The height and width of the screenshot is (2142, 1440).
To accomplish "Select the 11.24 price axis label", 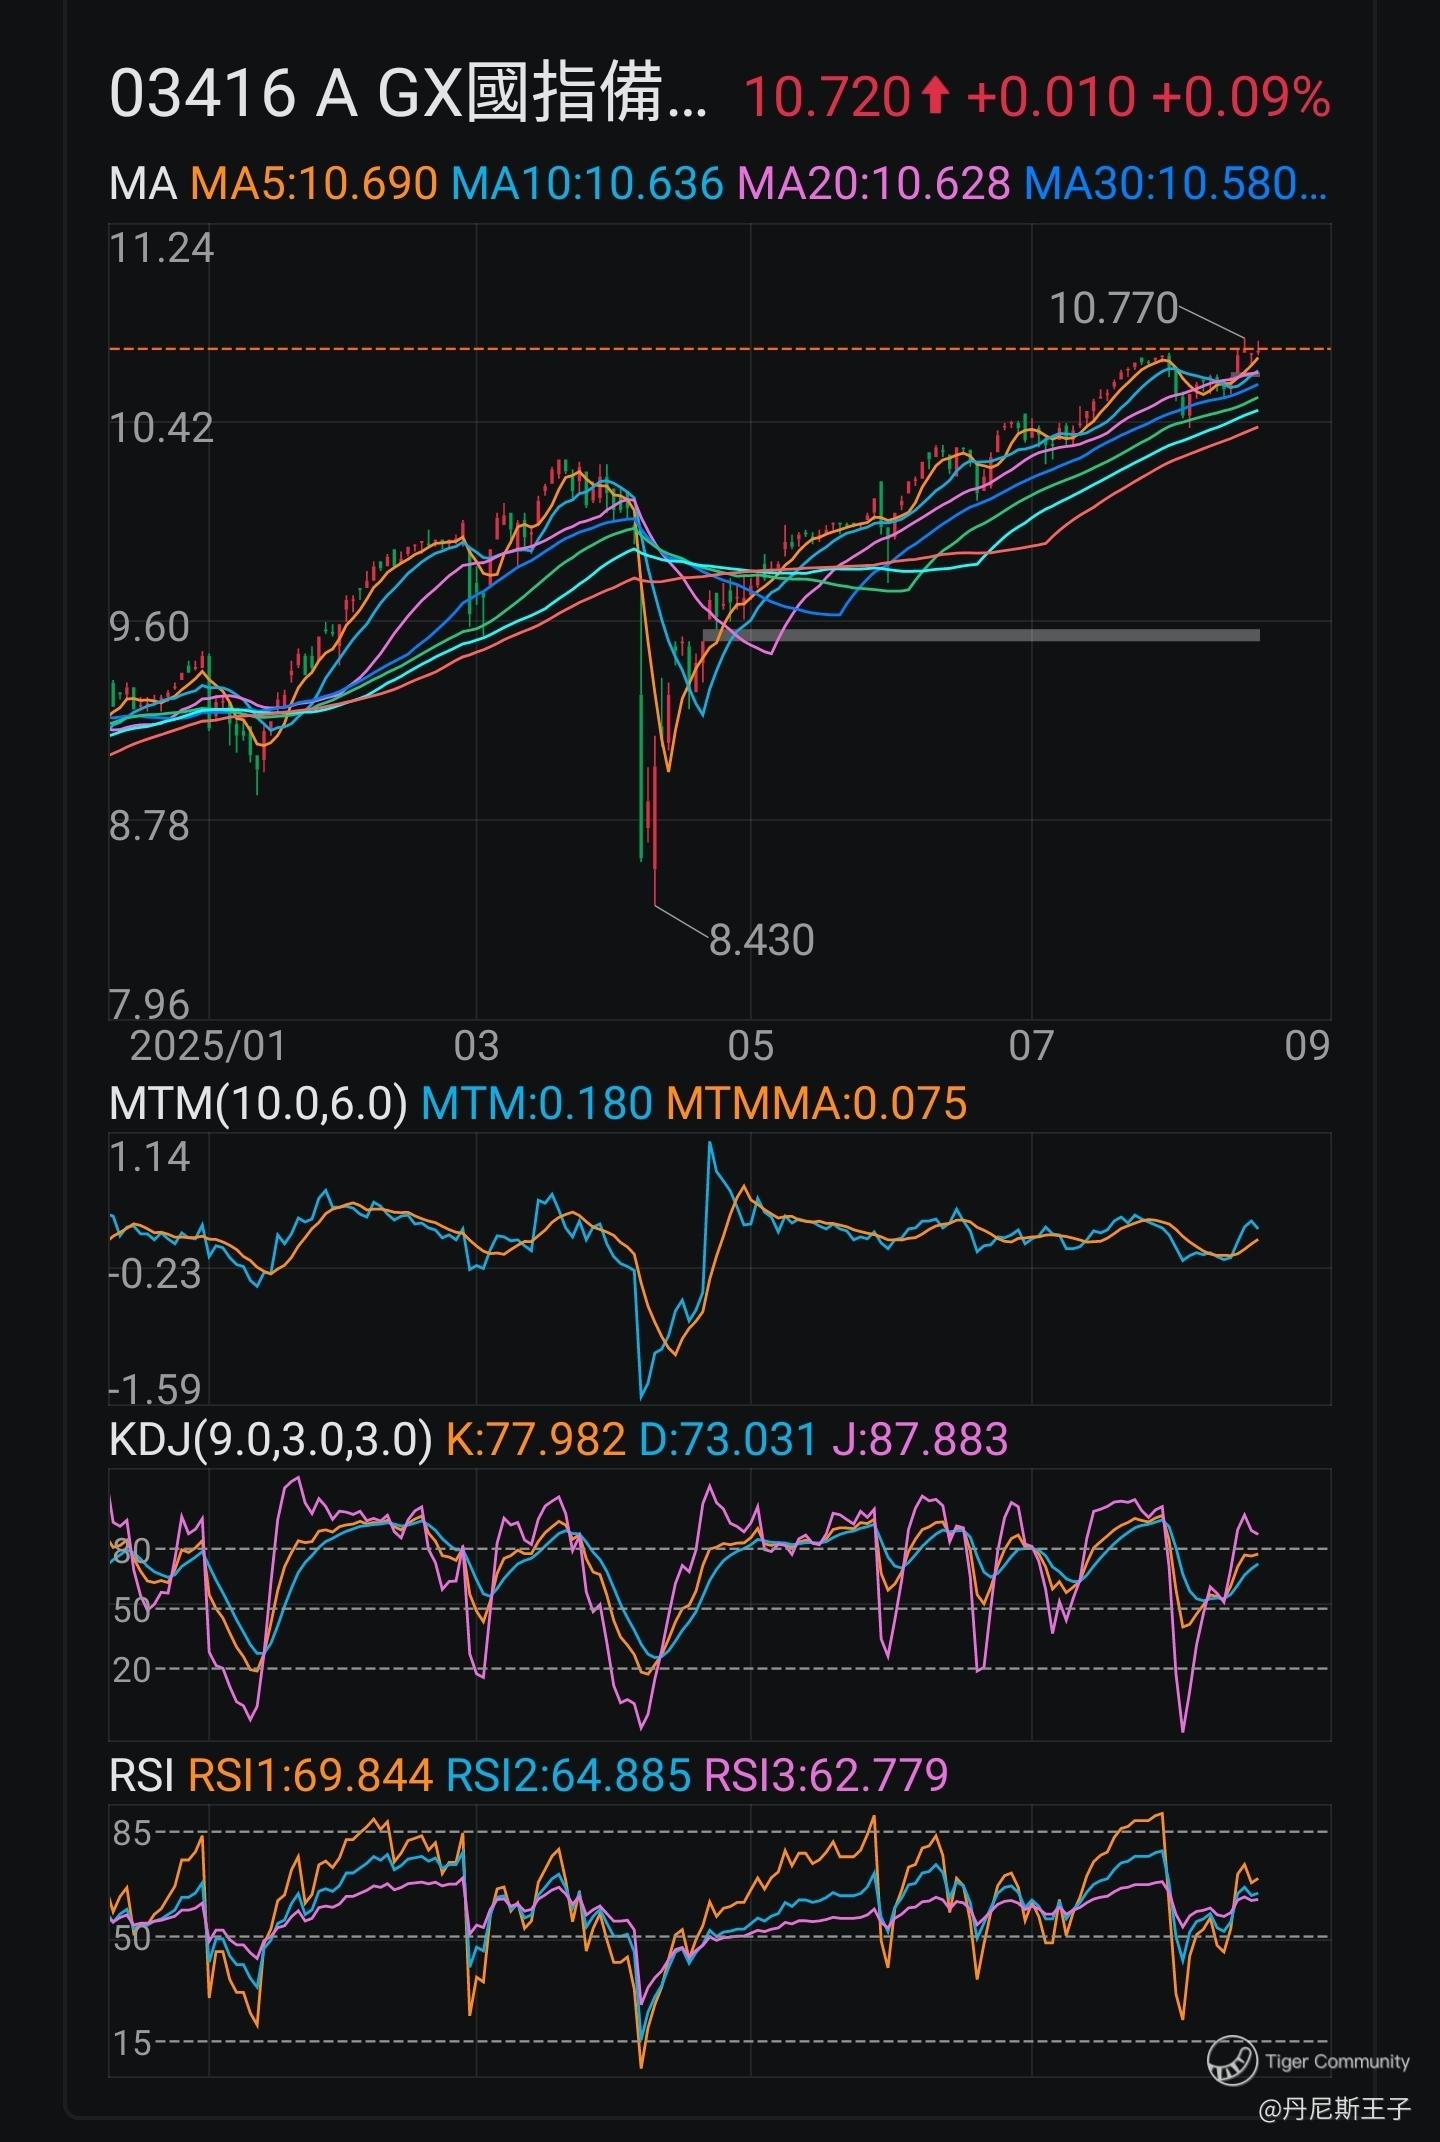I will [x=162, y=248].
